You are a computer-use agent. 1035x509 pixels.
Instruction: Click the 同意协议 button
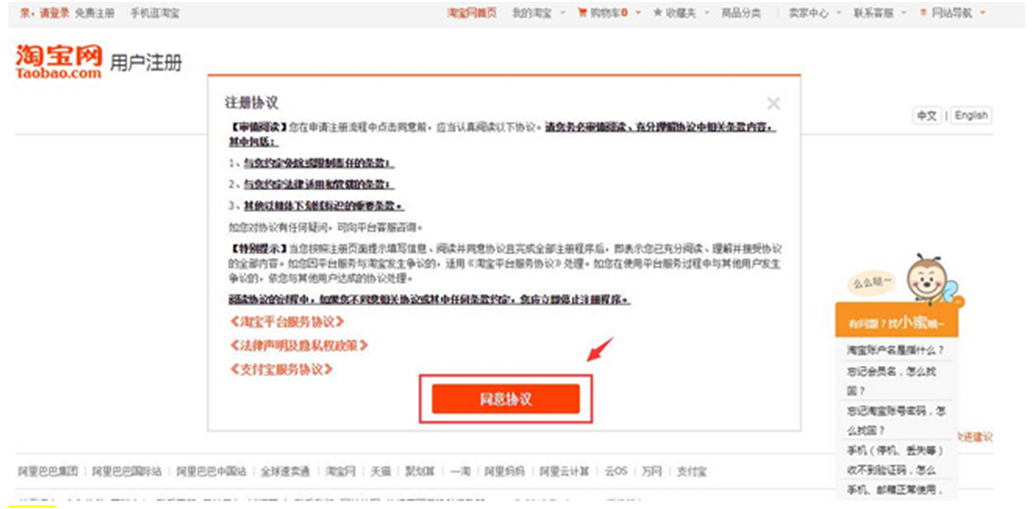click(505, 399)
